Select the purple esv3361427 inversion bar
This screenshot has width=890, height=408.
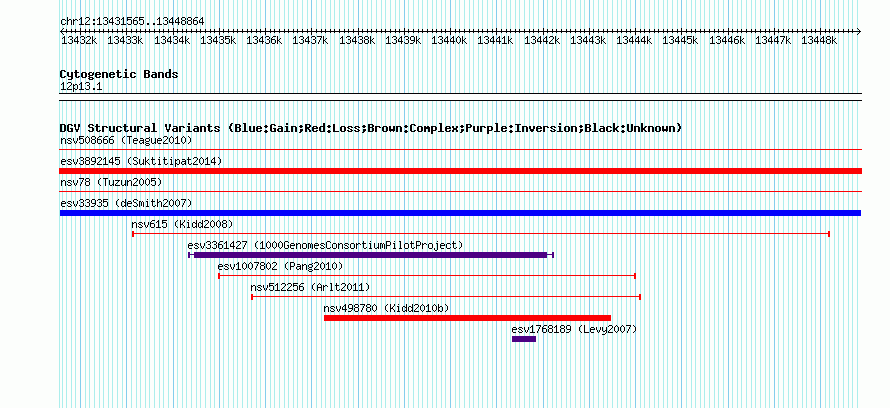371,255
